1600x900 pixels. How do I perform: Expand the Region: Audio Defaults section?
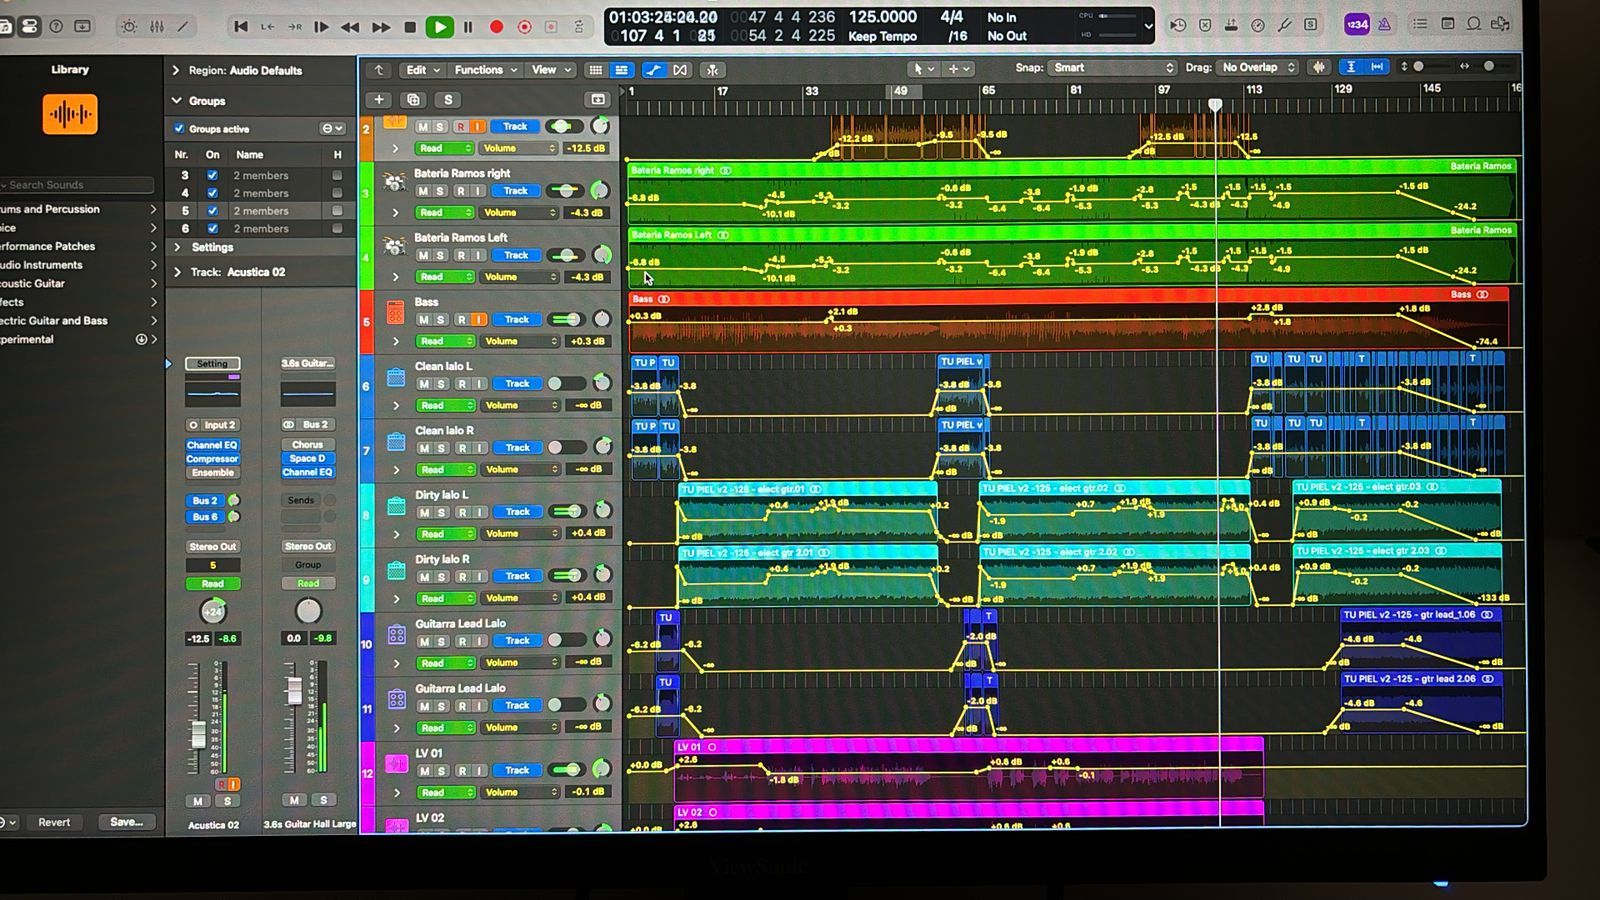[176, 71]
